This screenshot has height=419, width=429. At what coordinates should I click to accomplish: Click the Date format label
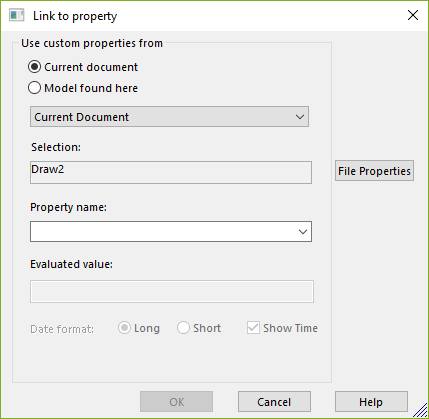point(62,329)
